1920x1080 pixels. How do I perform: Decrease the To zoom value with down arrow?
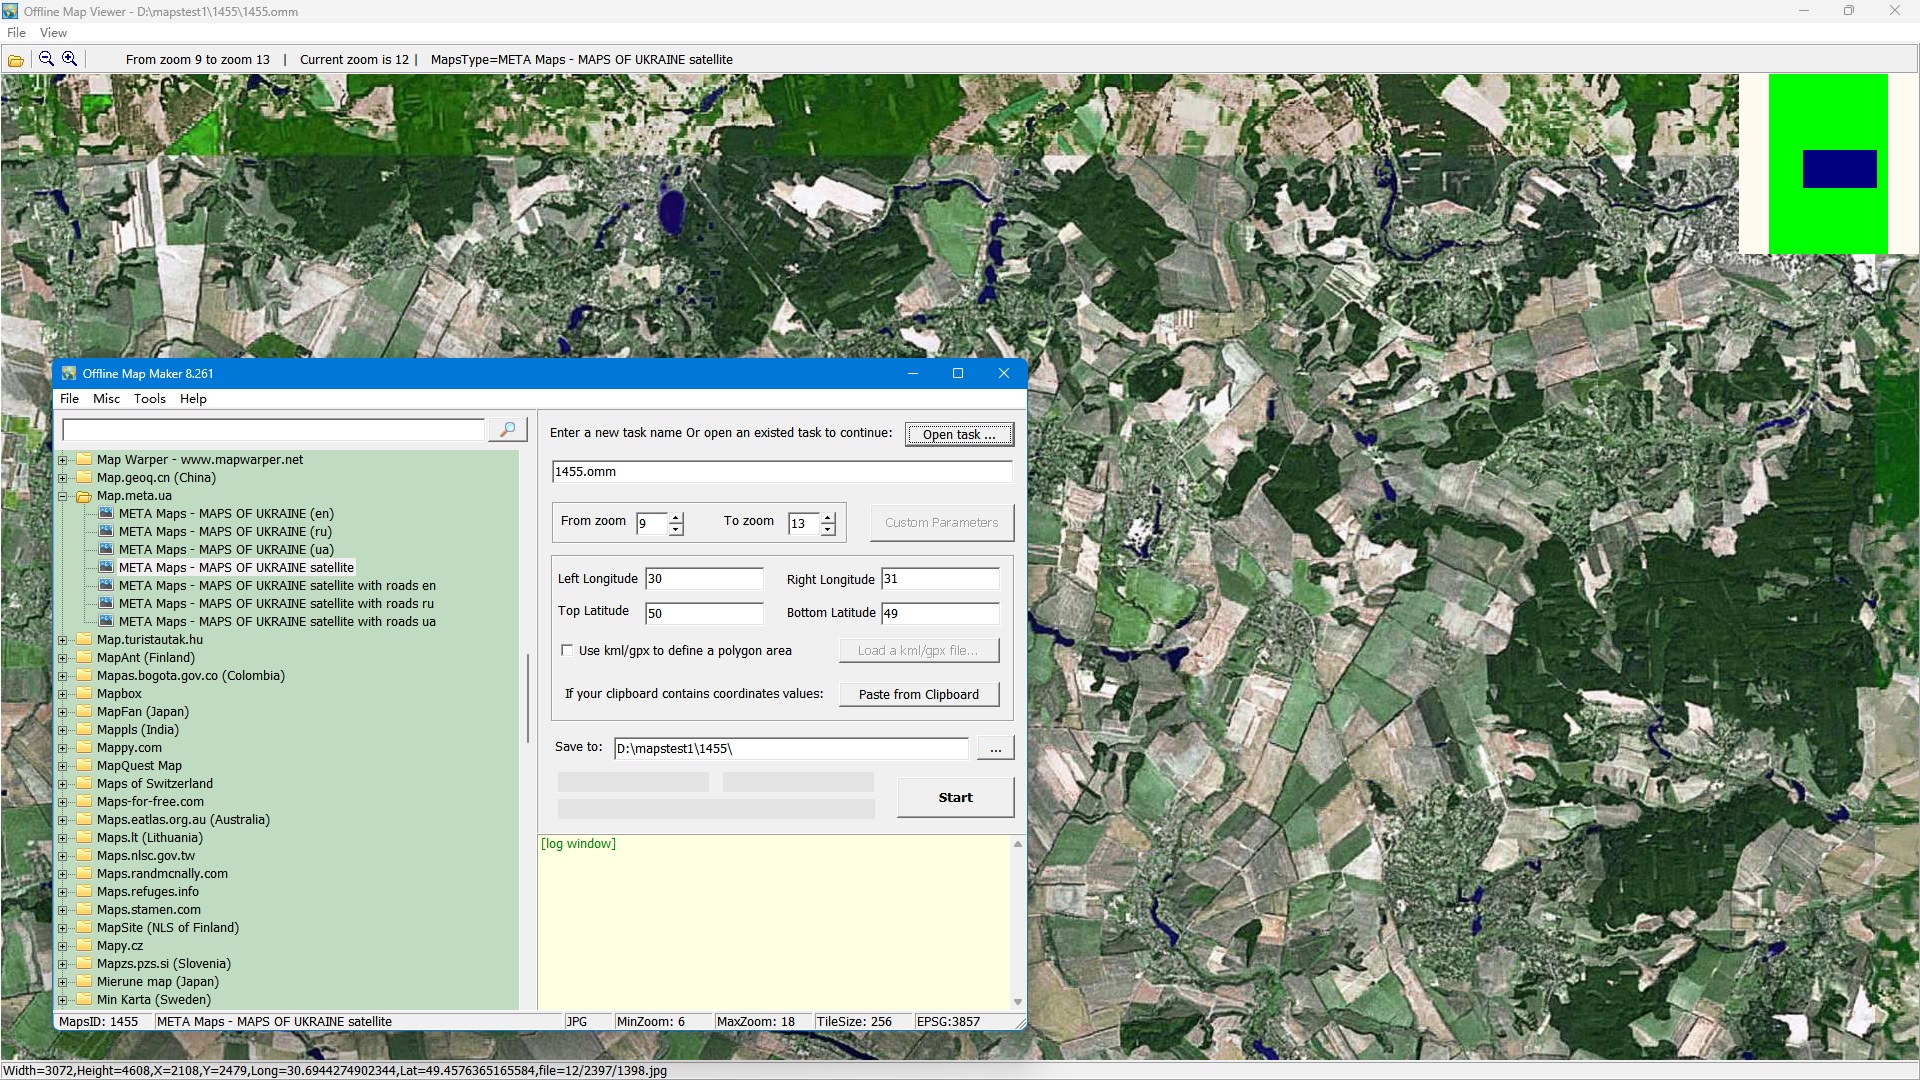[828, 530]
